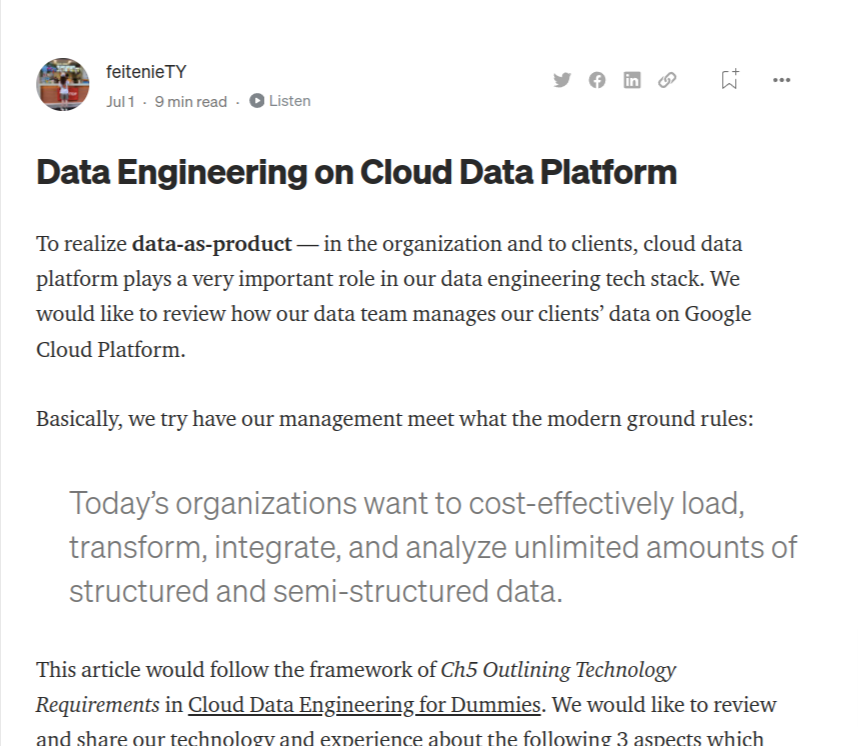Select the '9 min read' text
The image size is (858, 746).
pyautogui.click(x=190, y=102)
